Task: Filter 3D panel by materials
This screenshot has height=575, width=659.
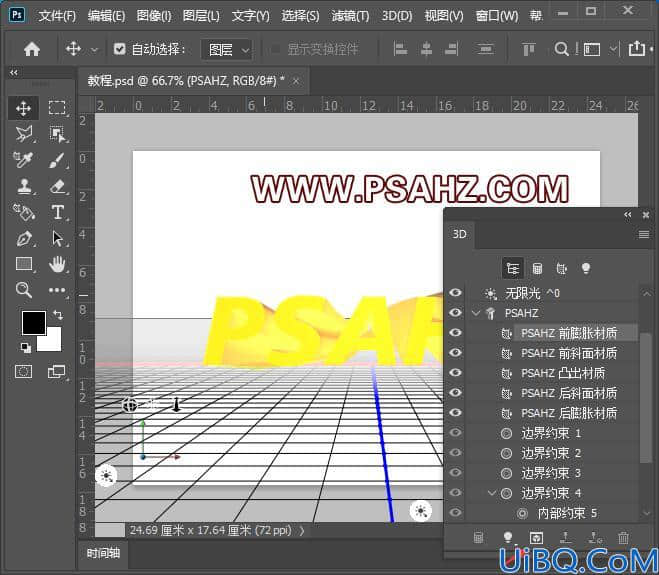Action: [561, 268]
